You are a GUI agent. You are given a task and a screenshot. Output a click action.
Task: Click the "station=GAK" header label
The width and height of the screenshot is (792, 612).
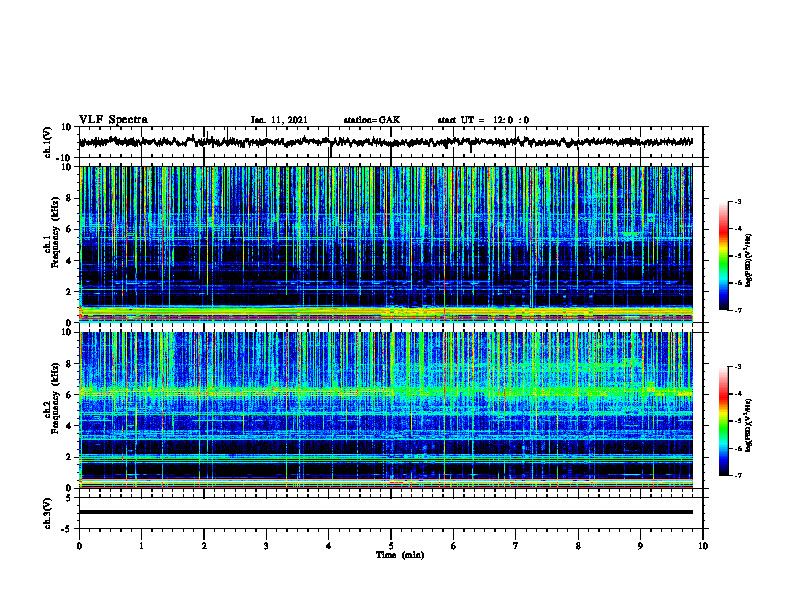(x=372, y=120)
